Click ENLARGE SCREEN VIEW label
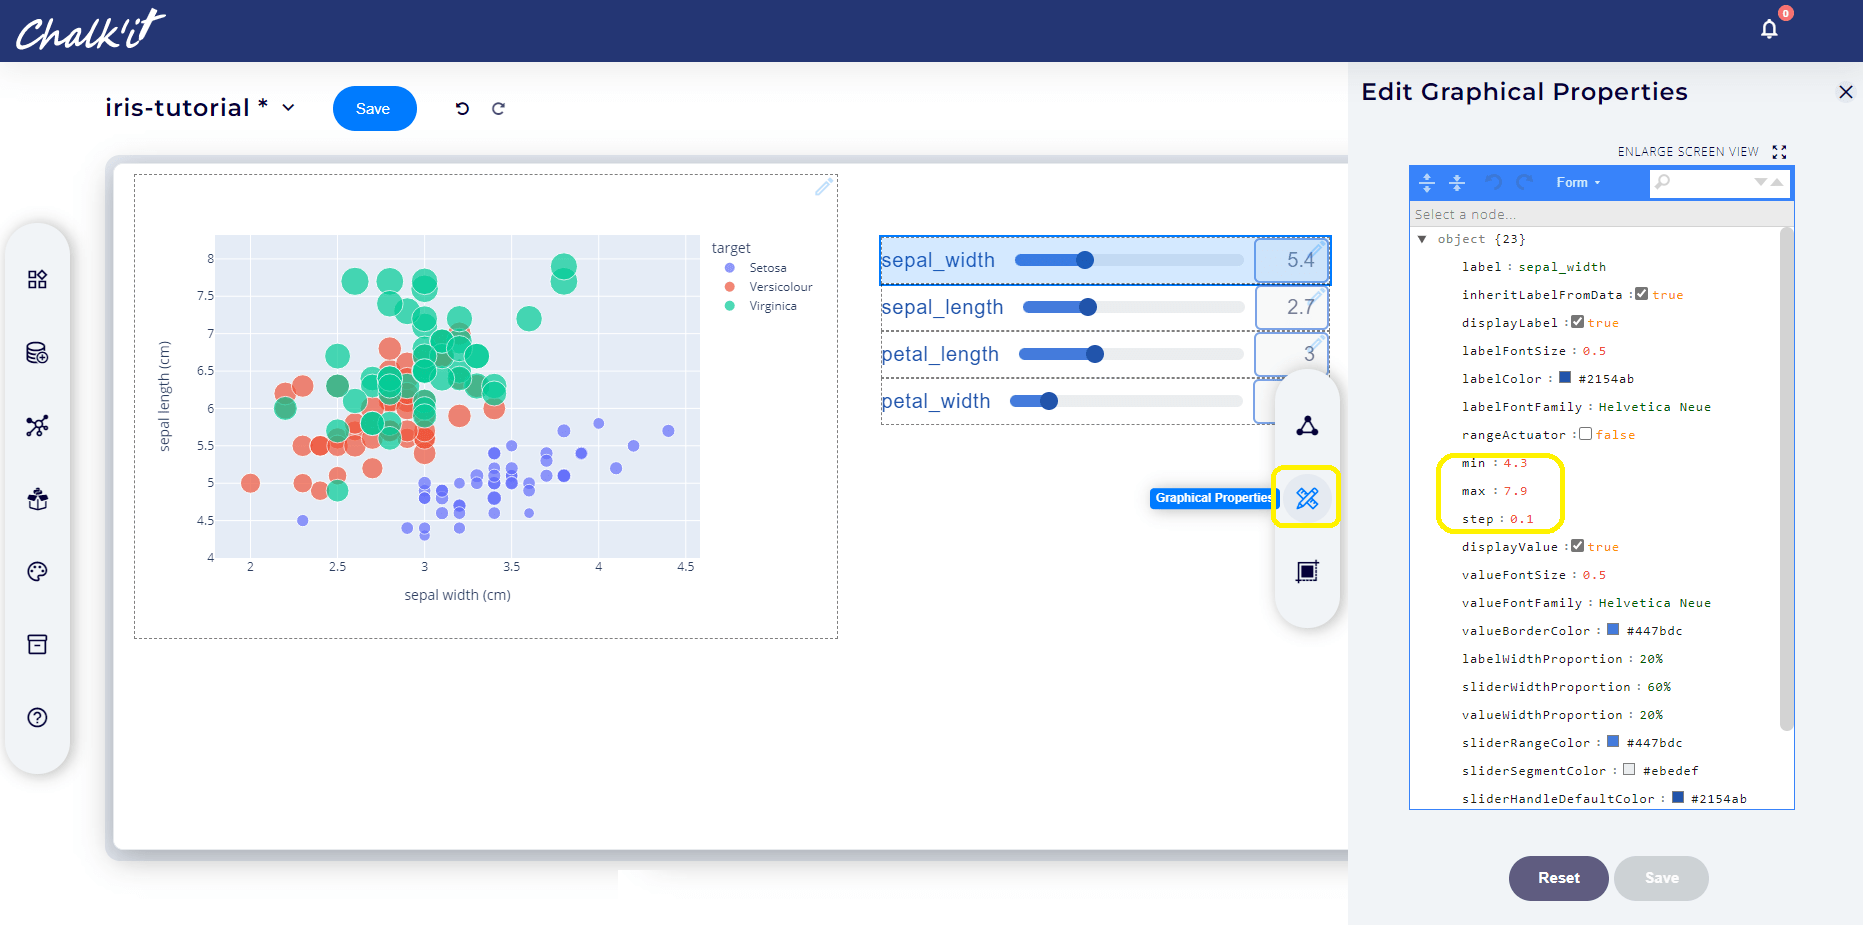1863x925 pixels. pyautogui.click(x=1688, y=152)
